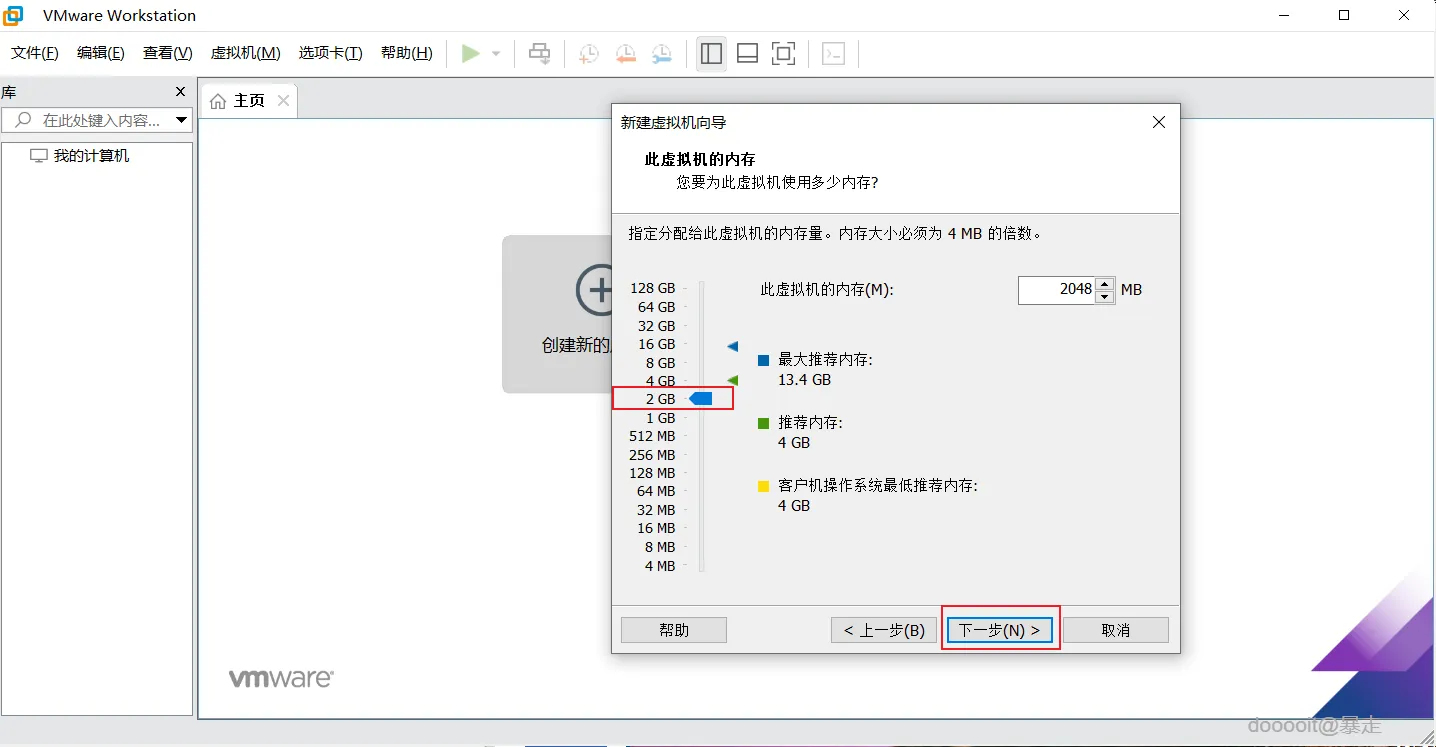Click the 2048 MB memory input field
The height and width of the screenshot is (747, 1436).
[1056, 289]
